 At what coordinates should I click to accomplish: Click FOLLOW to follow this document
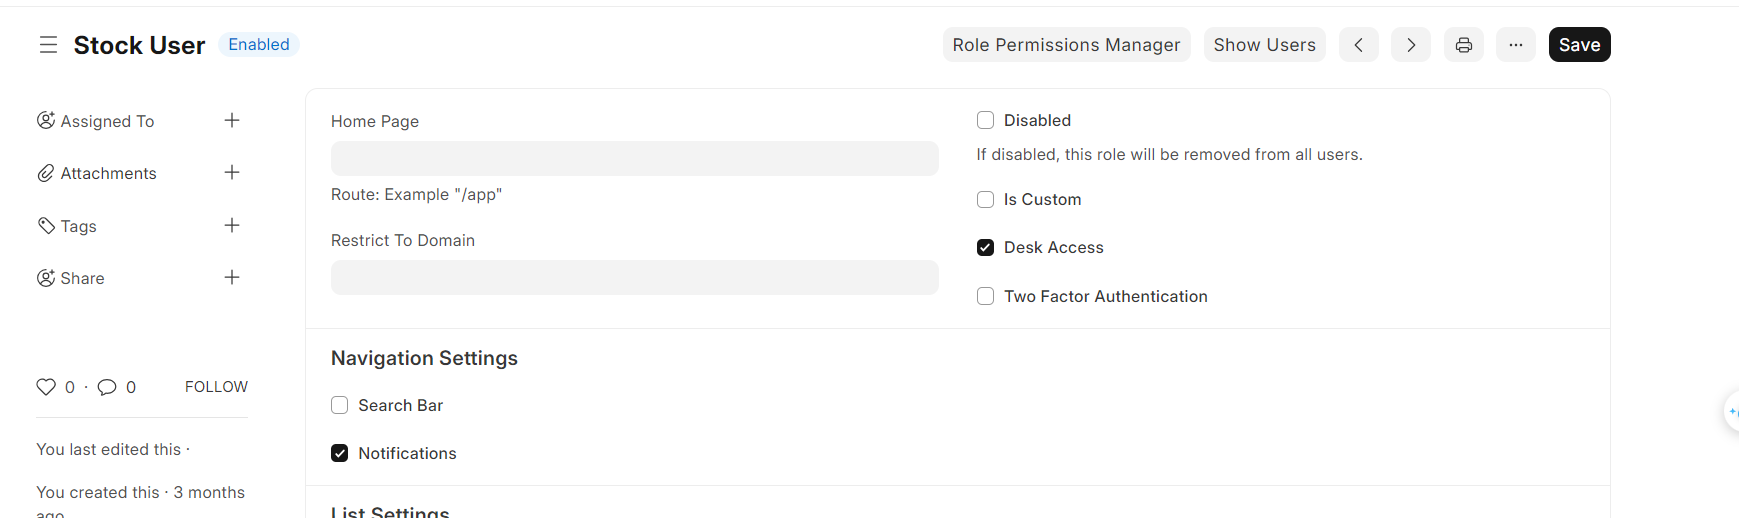216,387
